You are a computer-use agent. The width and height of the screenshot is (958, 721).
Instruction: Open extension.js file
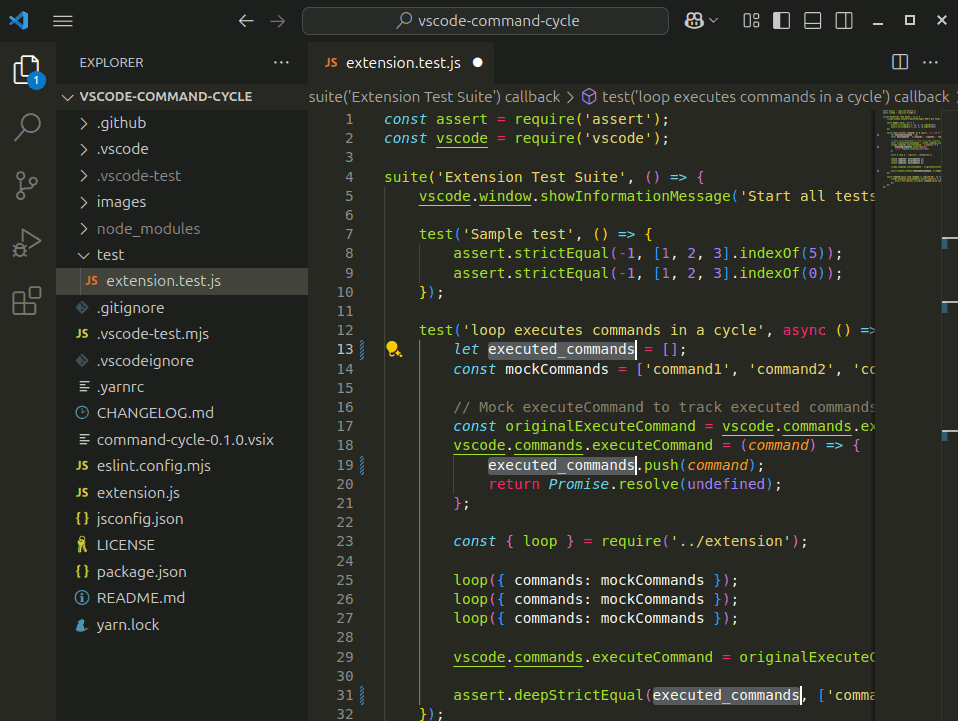pos(182,492)
